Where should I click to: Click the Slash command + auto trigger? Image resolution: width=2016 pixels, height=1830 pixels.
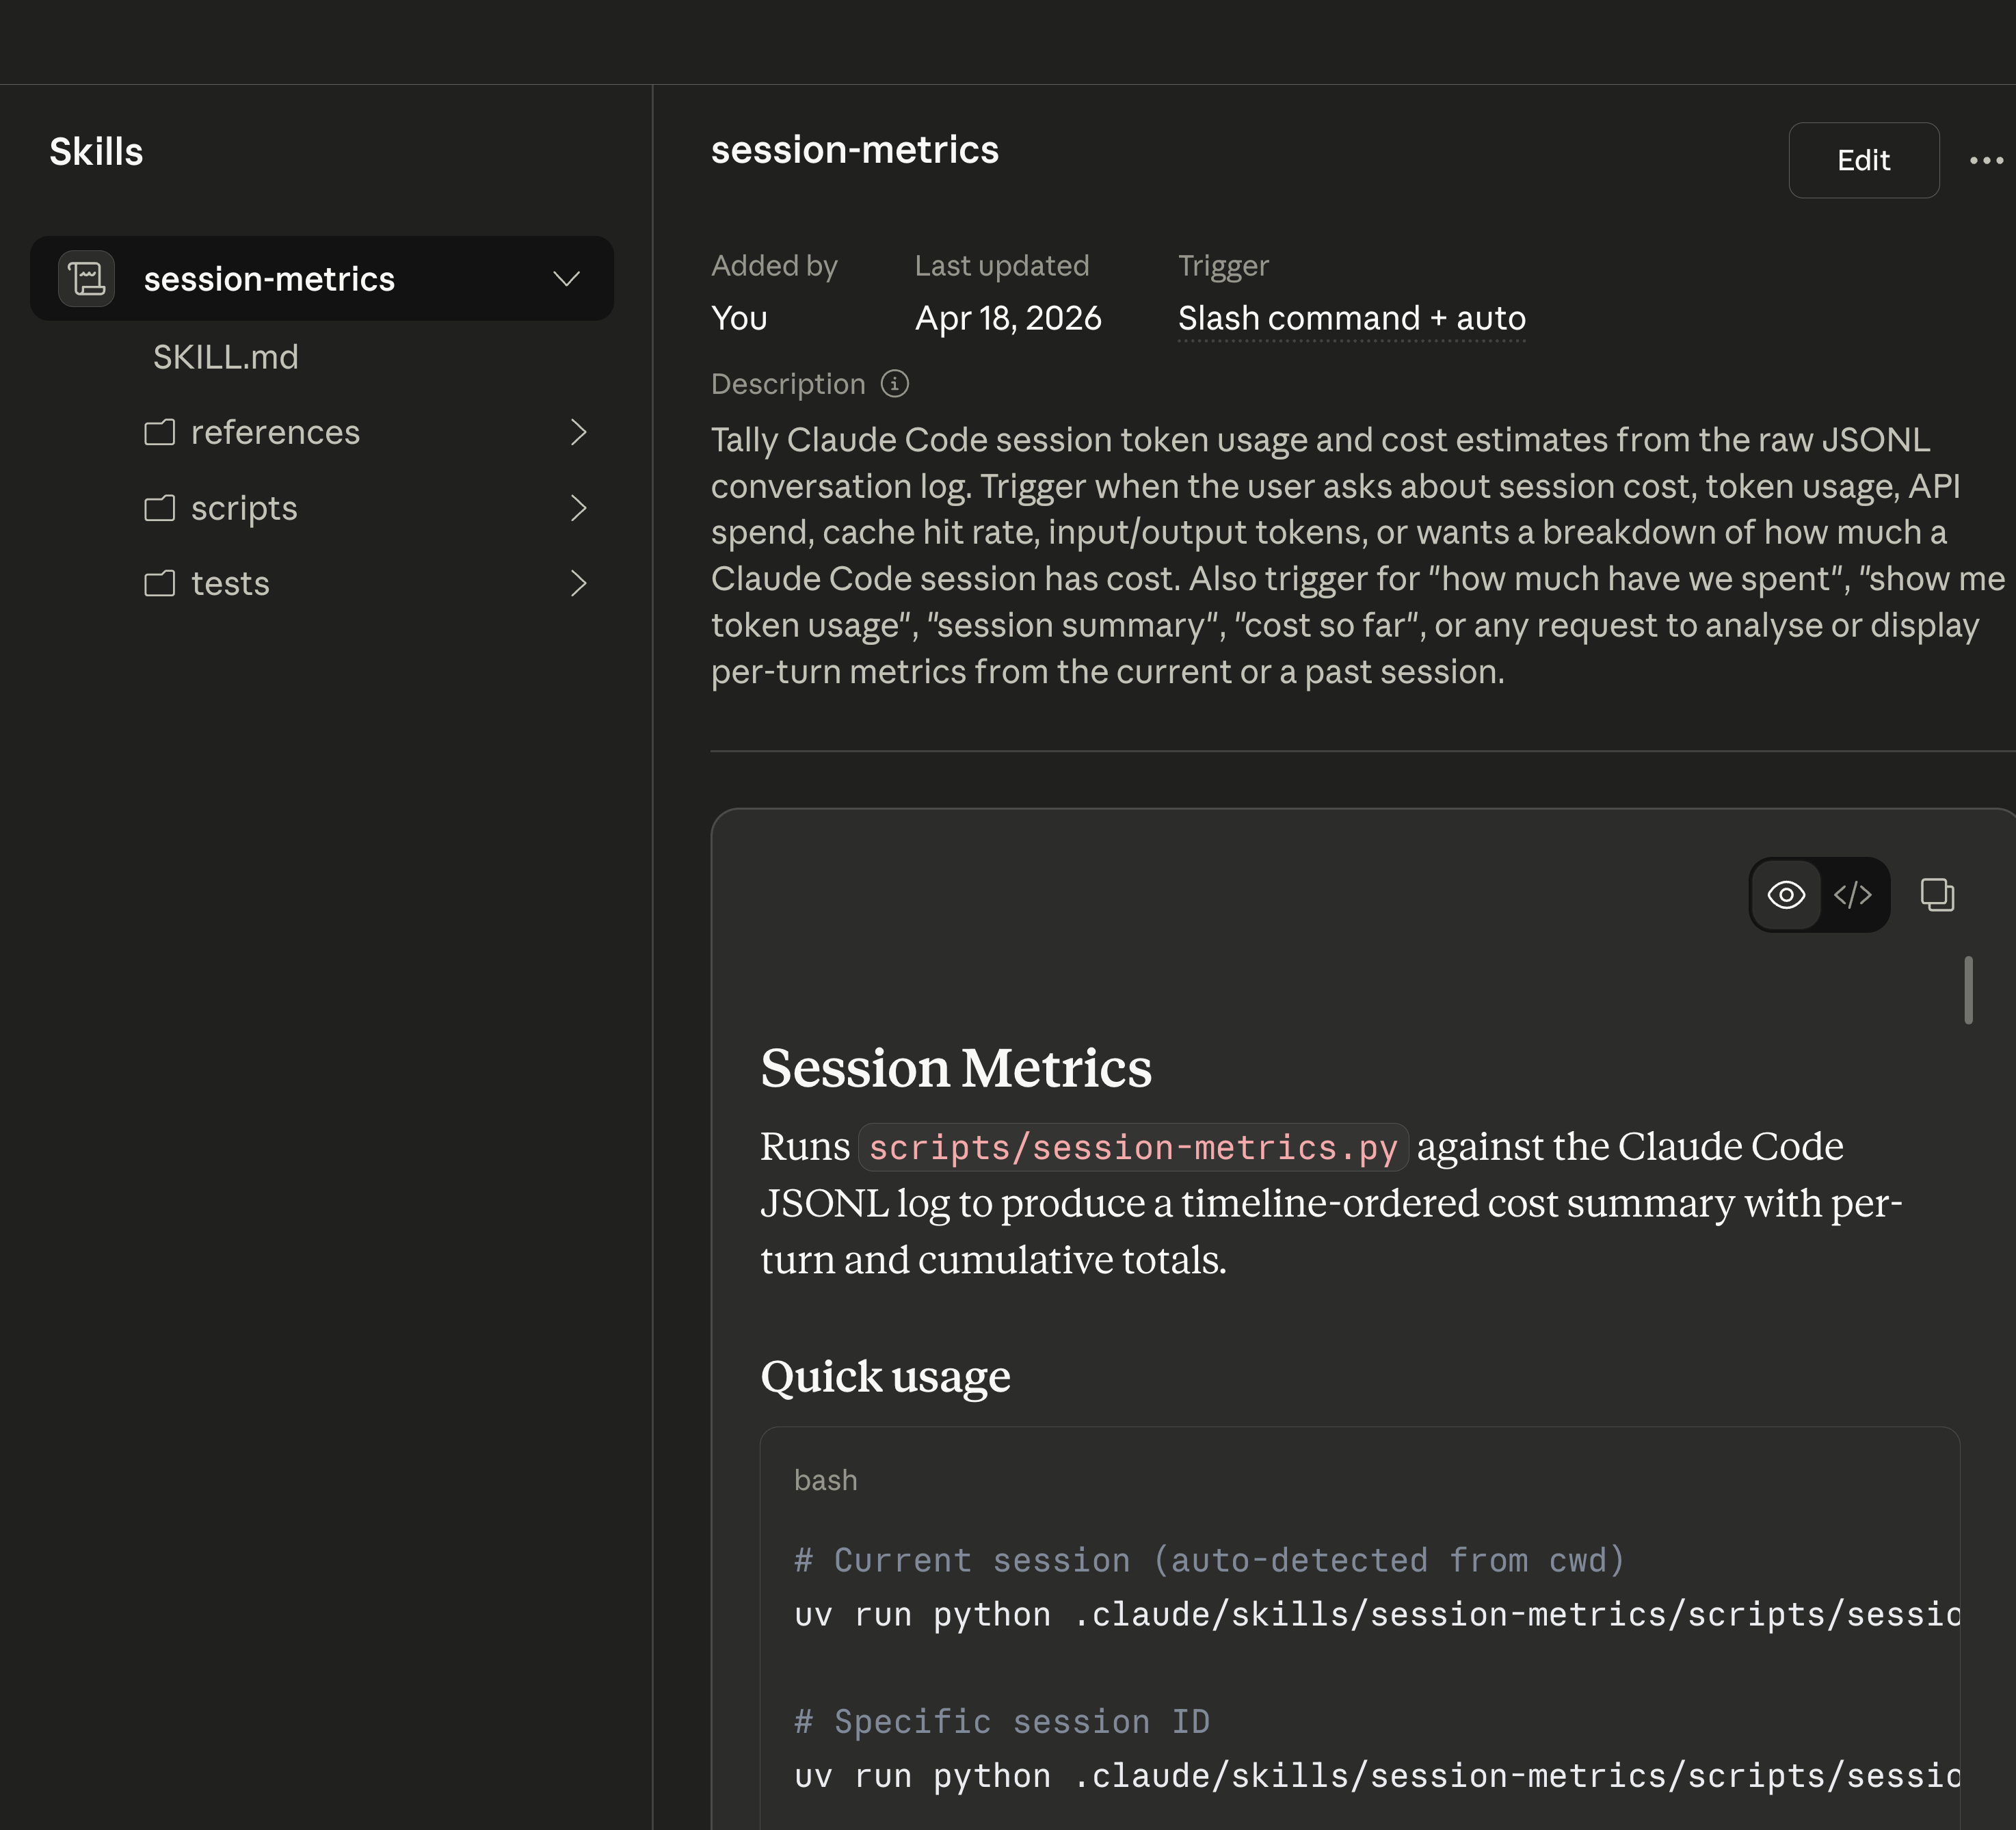pos(1351,318)
